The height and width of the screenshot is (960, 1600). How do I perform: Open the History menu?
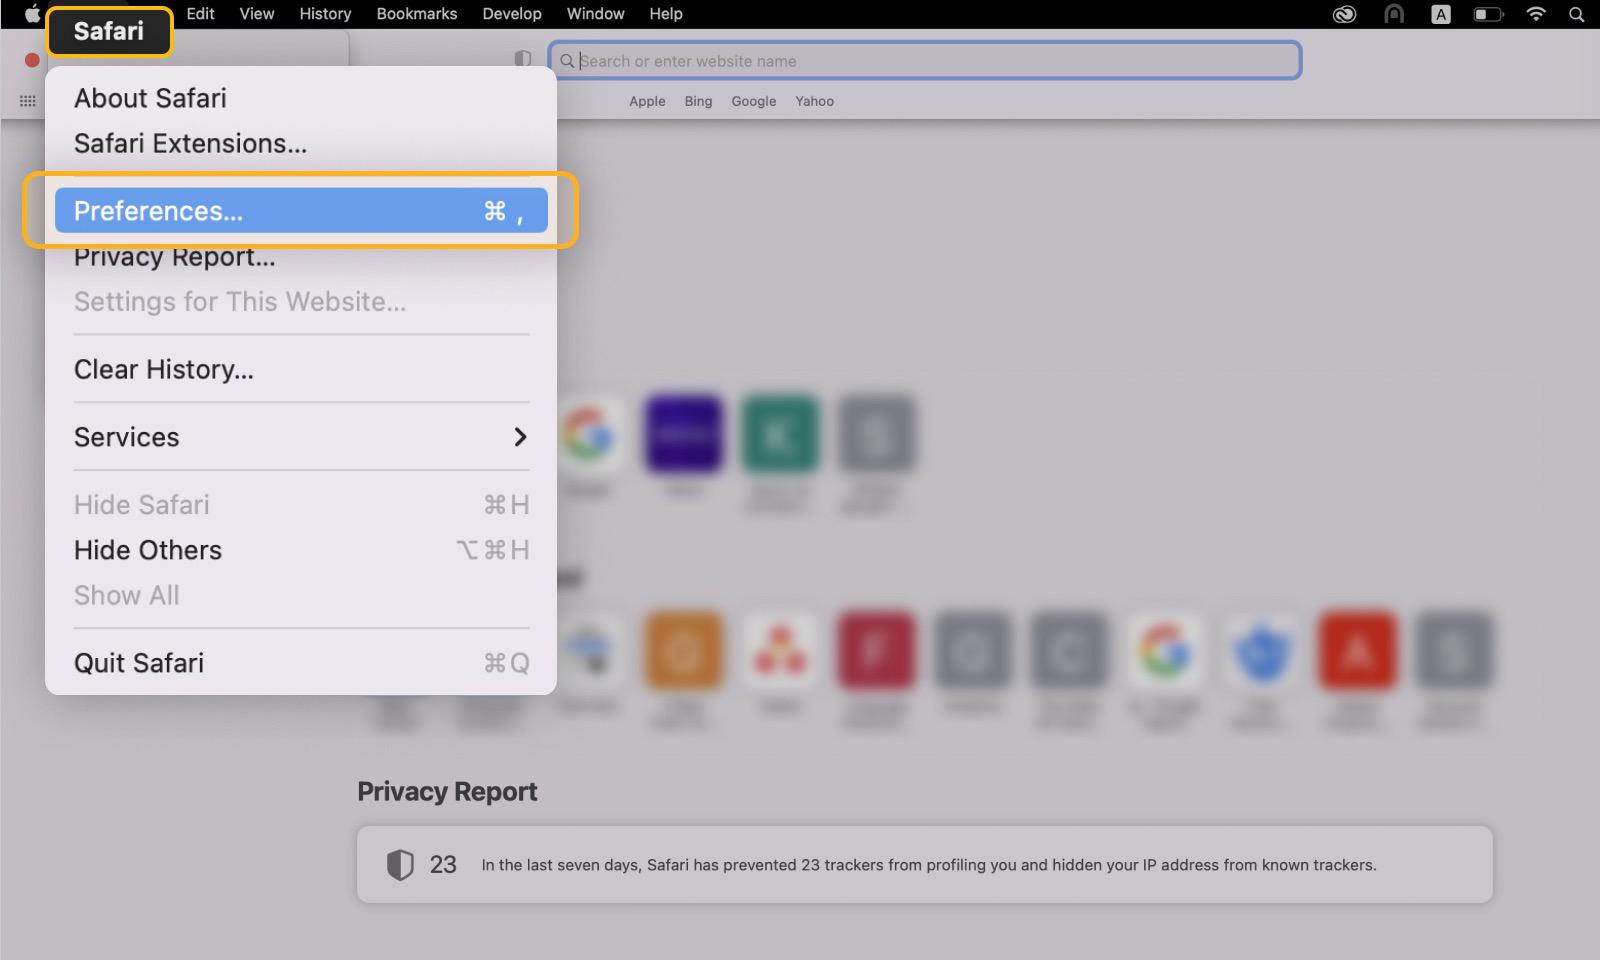click(325, 14)
